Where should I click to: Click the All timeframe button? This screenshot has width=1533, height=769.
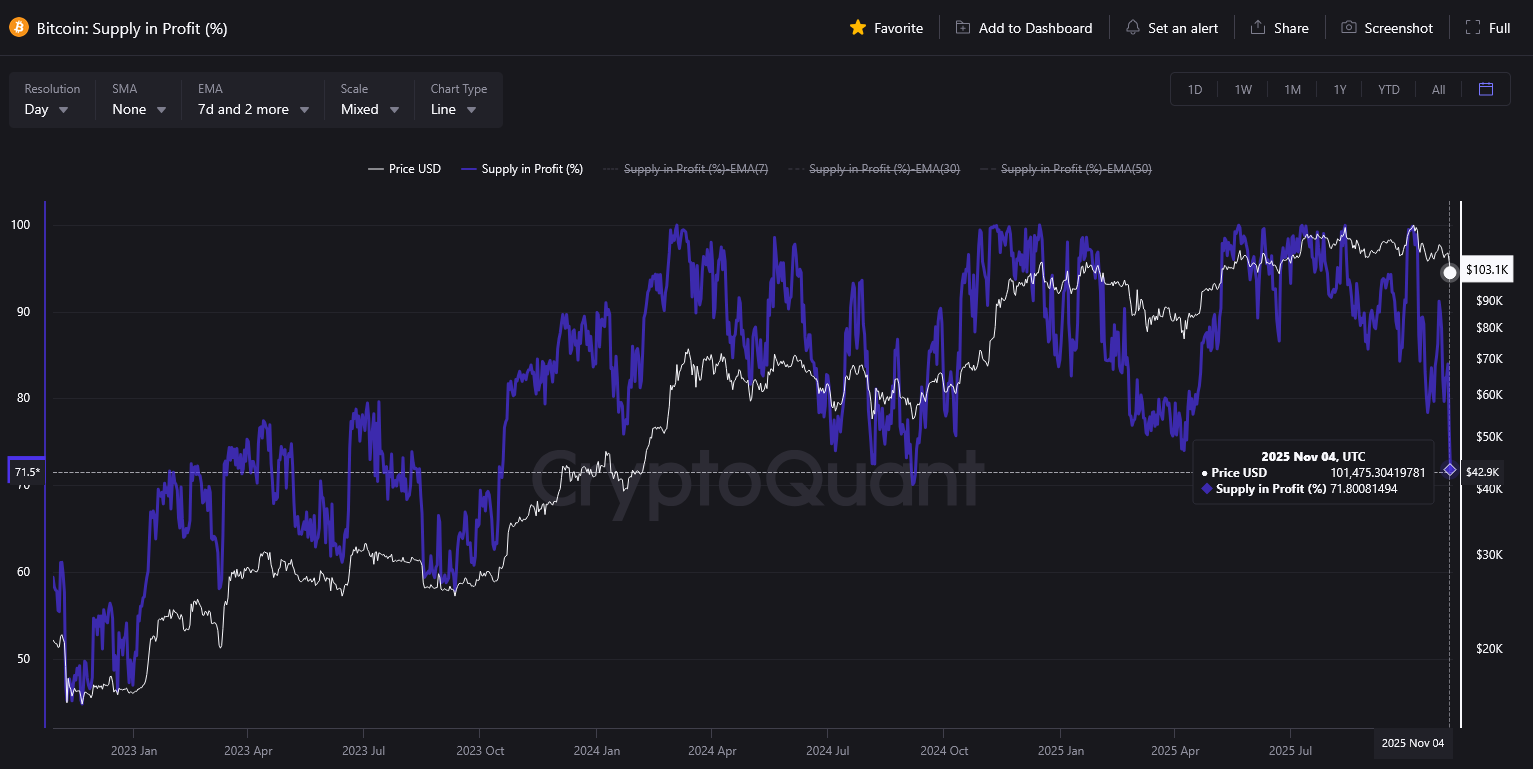pos(1438,89)
